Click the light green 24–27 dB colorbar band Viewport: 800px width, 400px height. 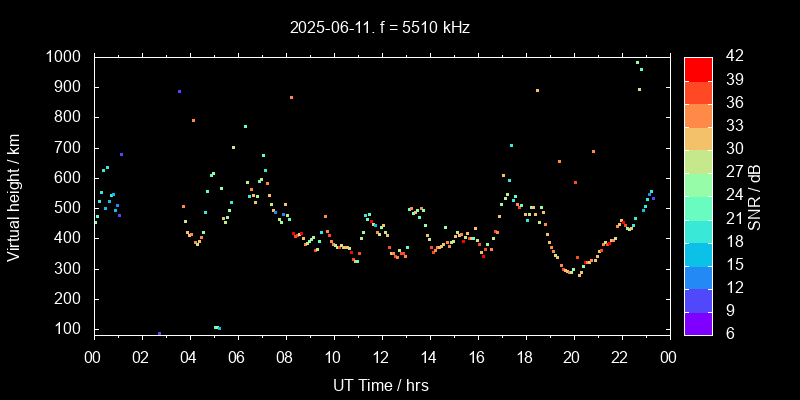(x=698, y=184)
